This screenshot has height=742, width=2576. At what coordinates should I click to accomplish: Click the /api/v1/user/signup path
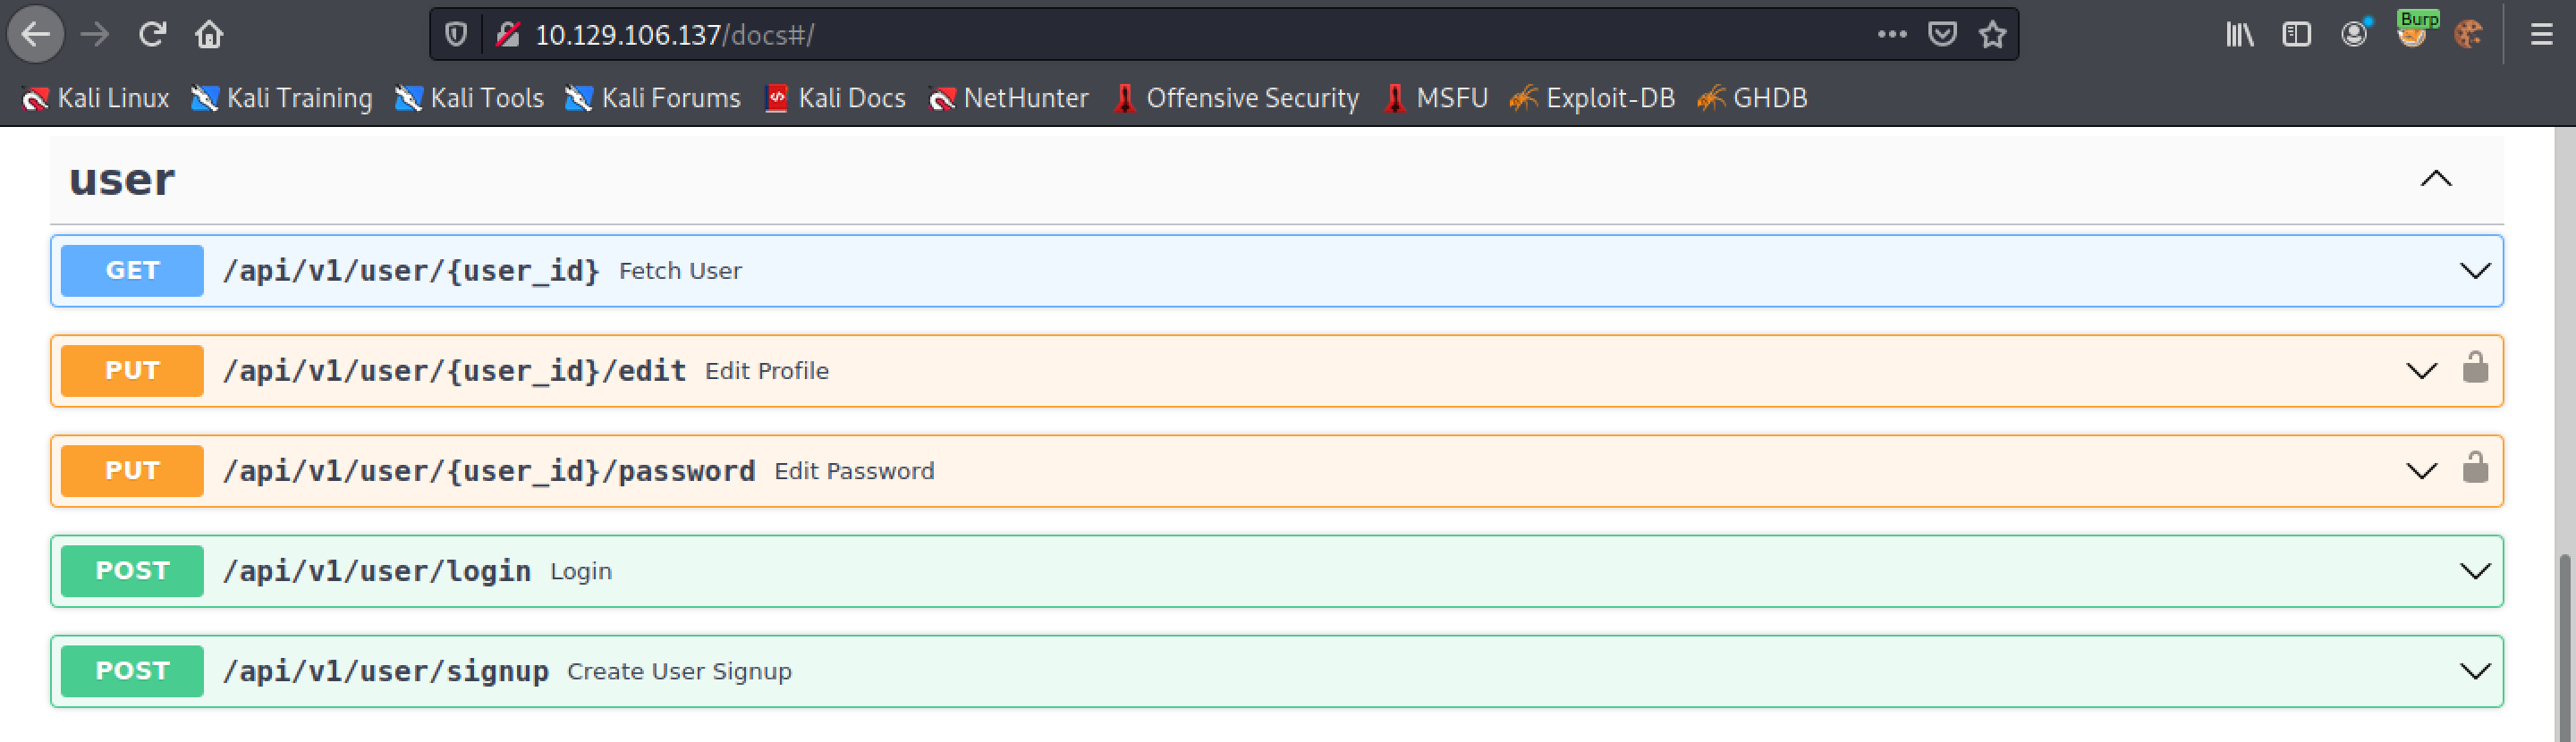click(x=386, y=671)
